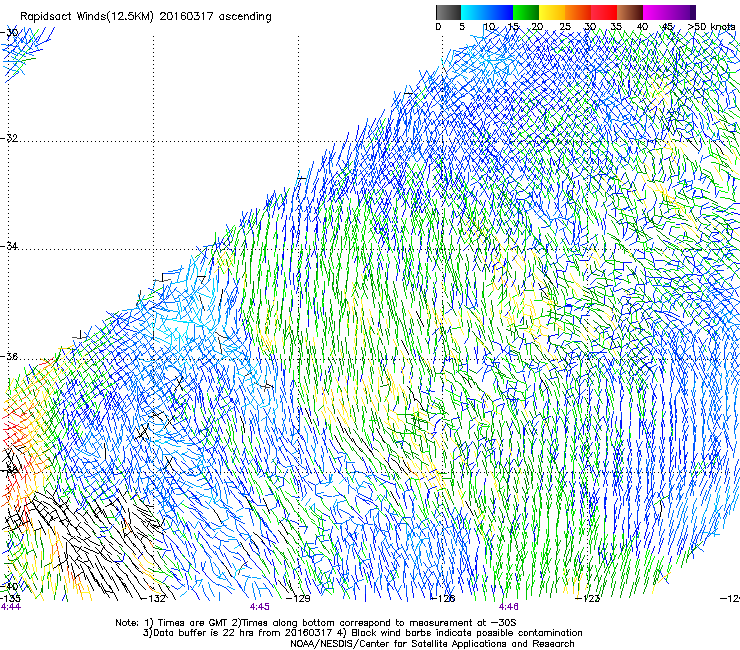Click the cyan 5–10 knots color segment

point(474,12)
